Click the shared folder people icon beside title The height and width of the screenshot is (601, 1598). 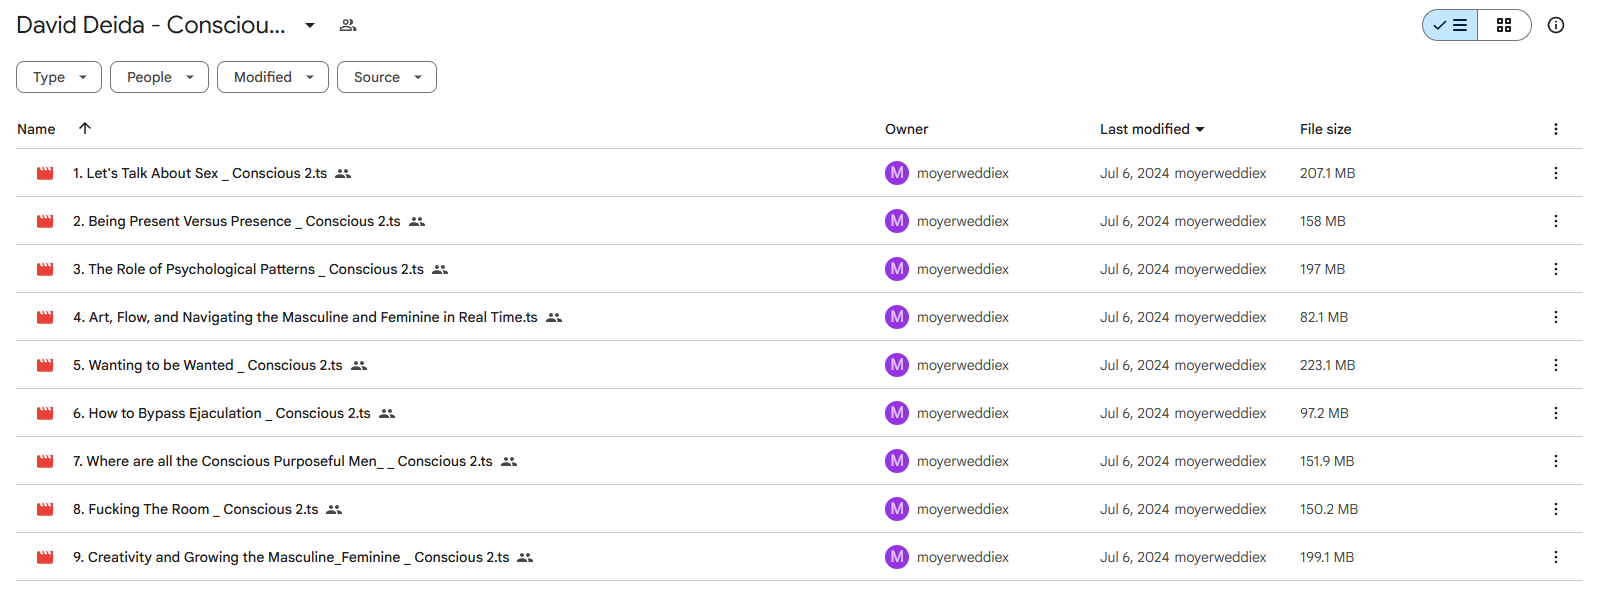click(348, 25)
